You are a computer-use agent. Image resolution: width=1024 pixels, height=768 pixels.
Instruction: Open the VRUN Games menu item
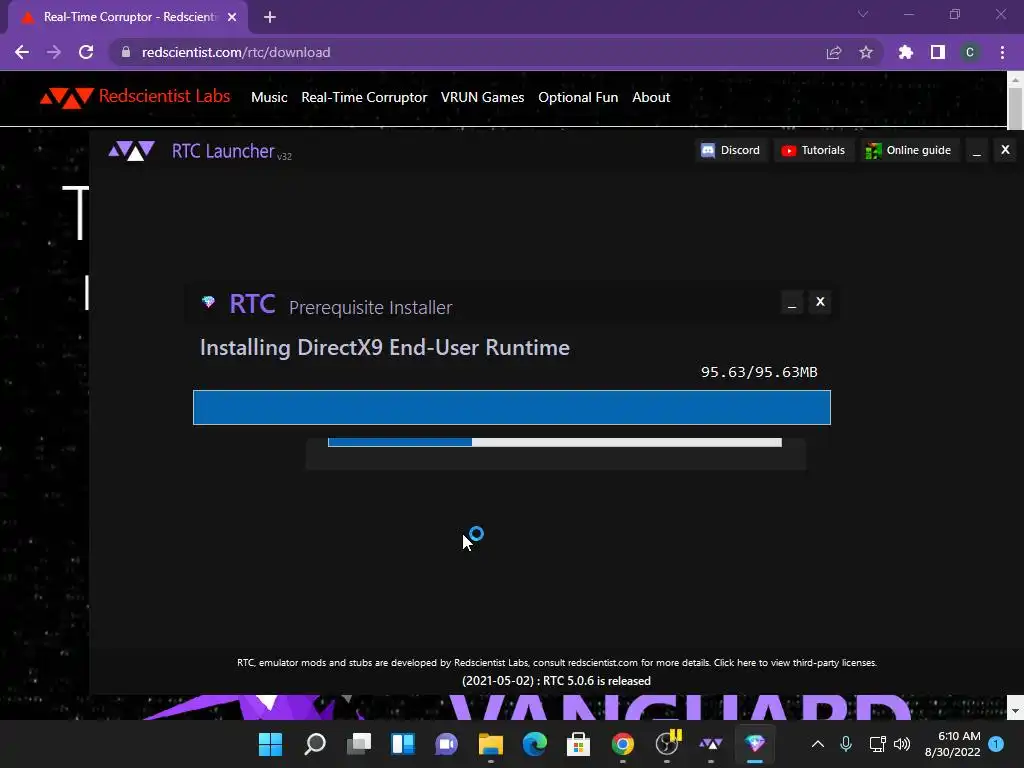click(x=483, y=97)
